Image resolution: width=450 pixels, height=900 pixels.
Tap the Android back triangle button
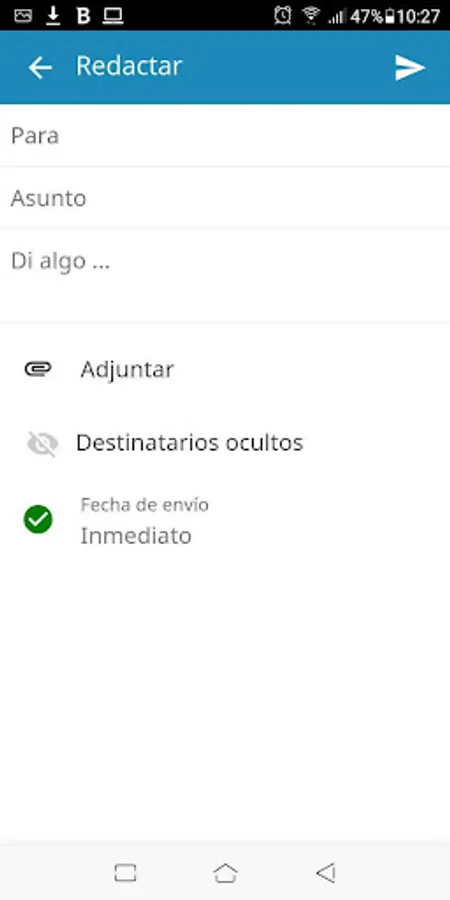pyautogui.click(x=325, y=872)
